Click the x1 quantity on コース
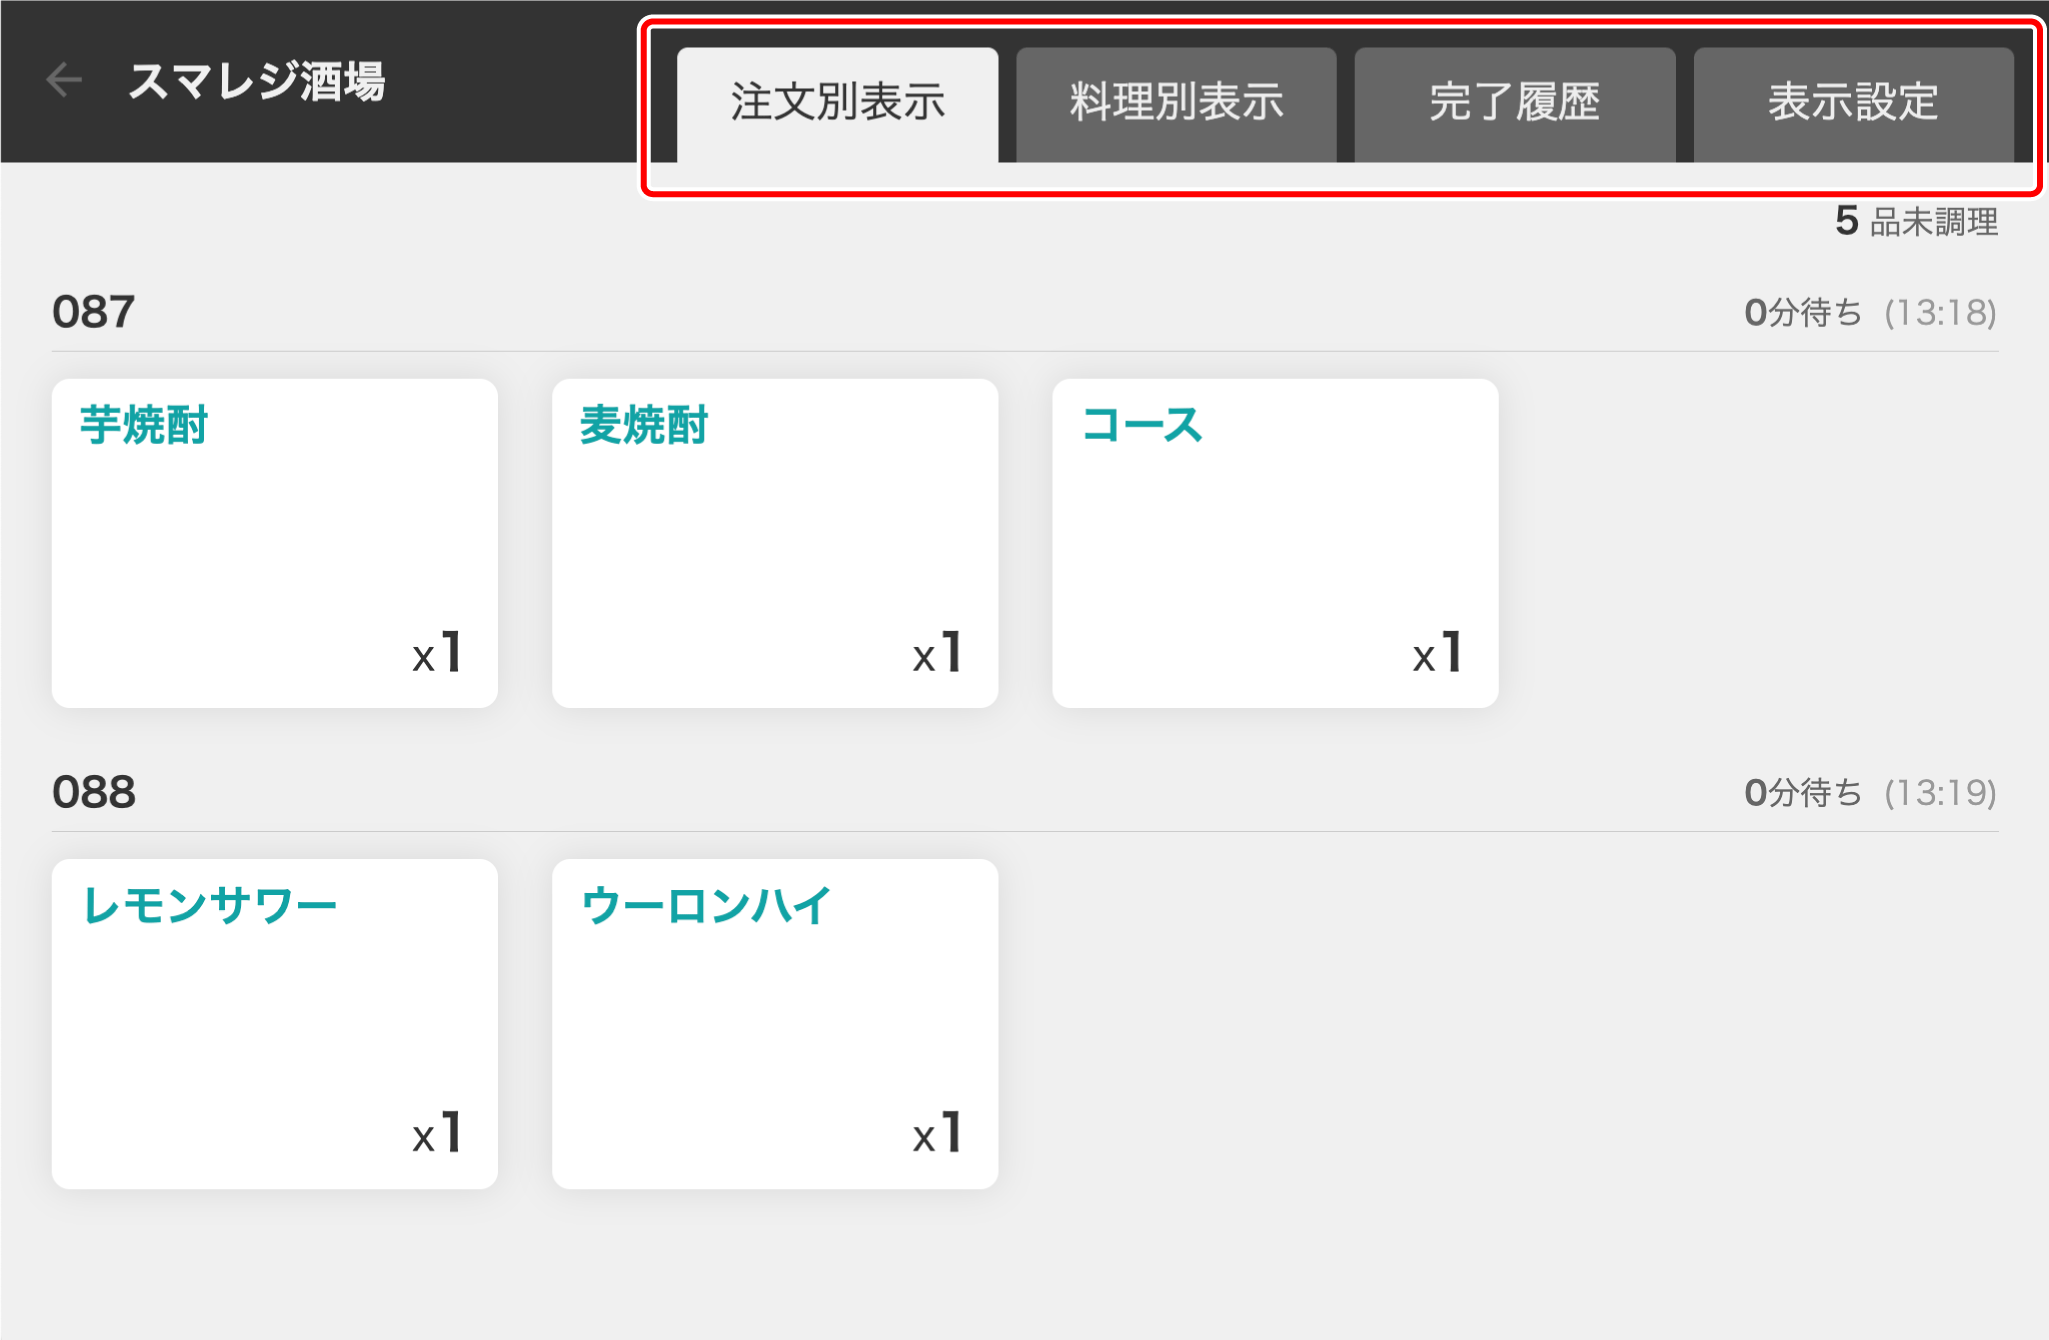 1437,653
